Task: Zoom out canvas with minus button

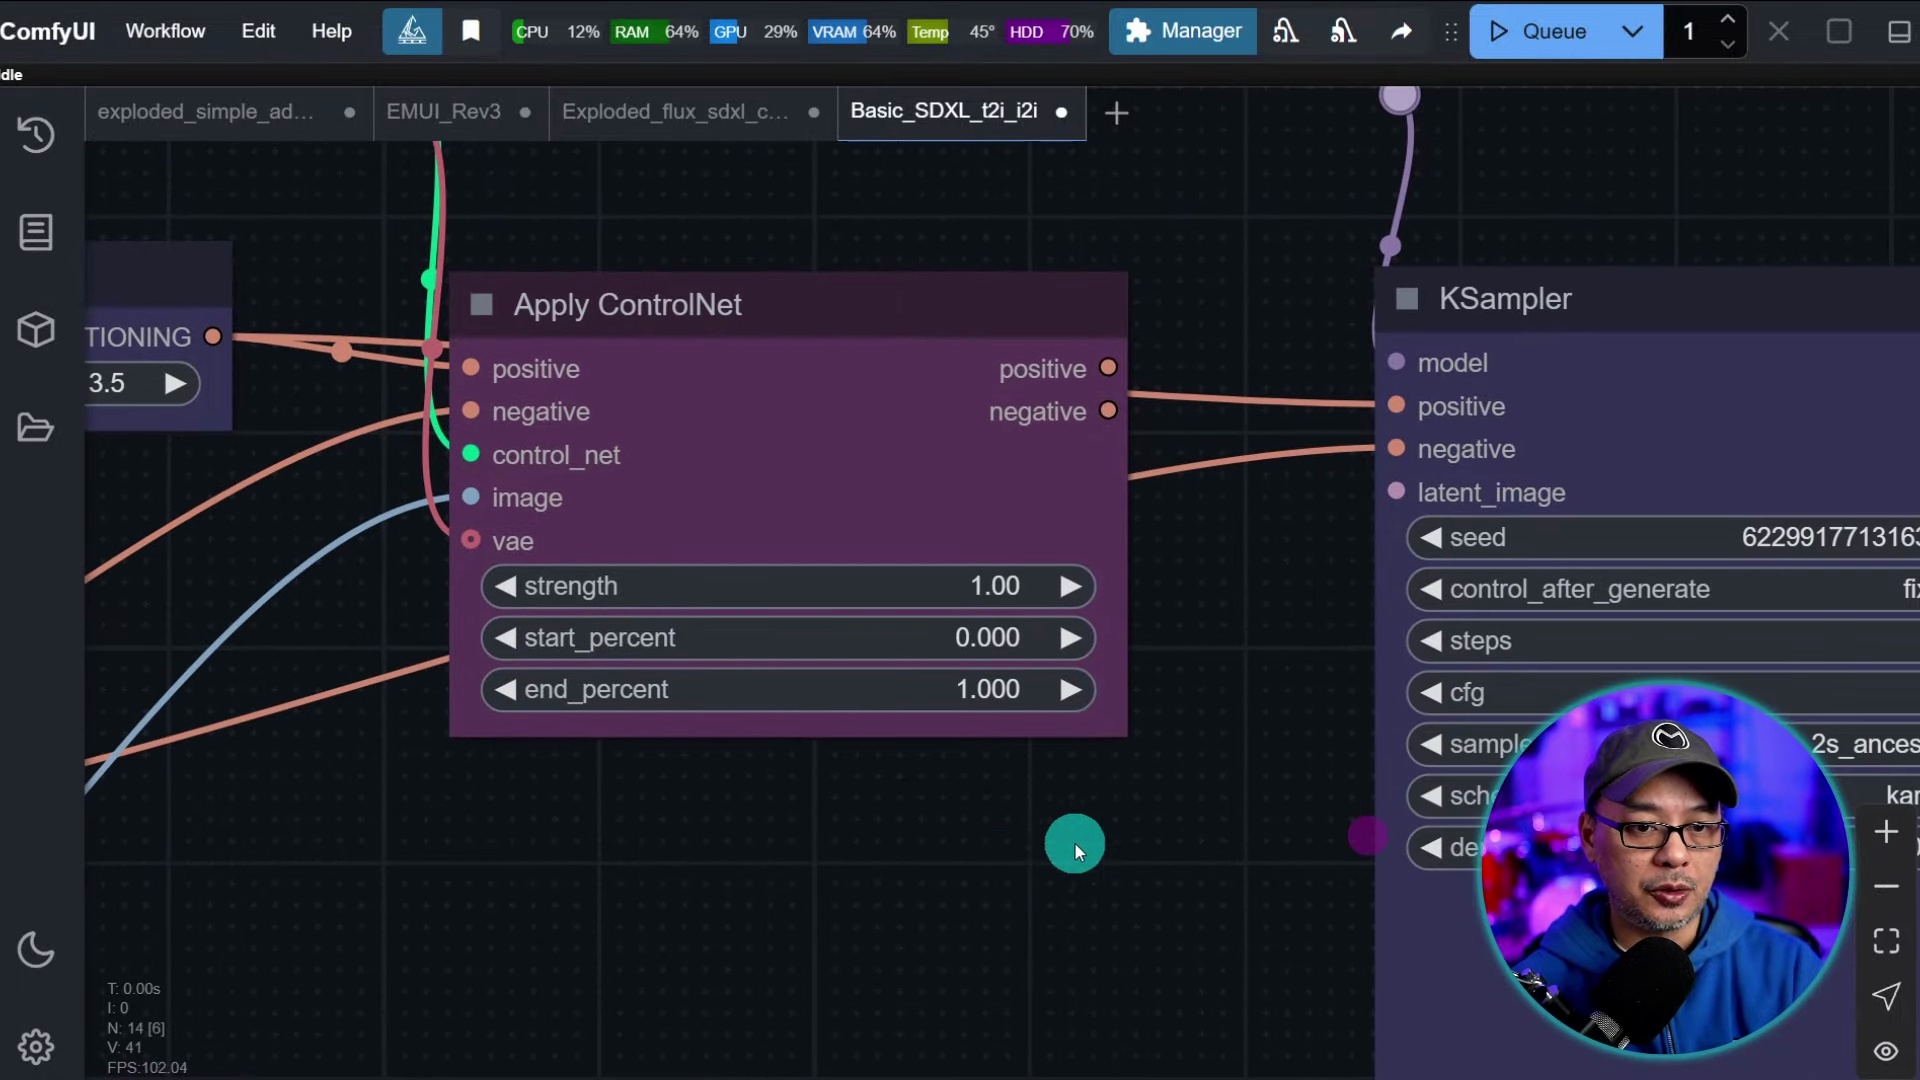Action: (x=1886, y=887)
